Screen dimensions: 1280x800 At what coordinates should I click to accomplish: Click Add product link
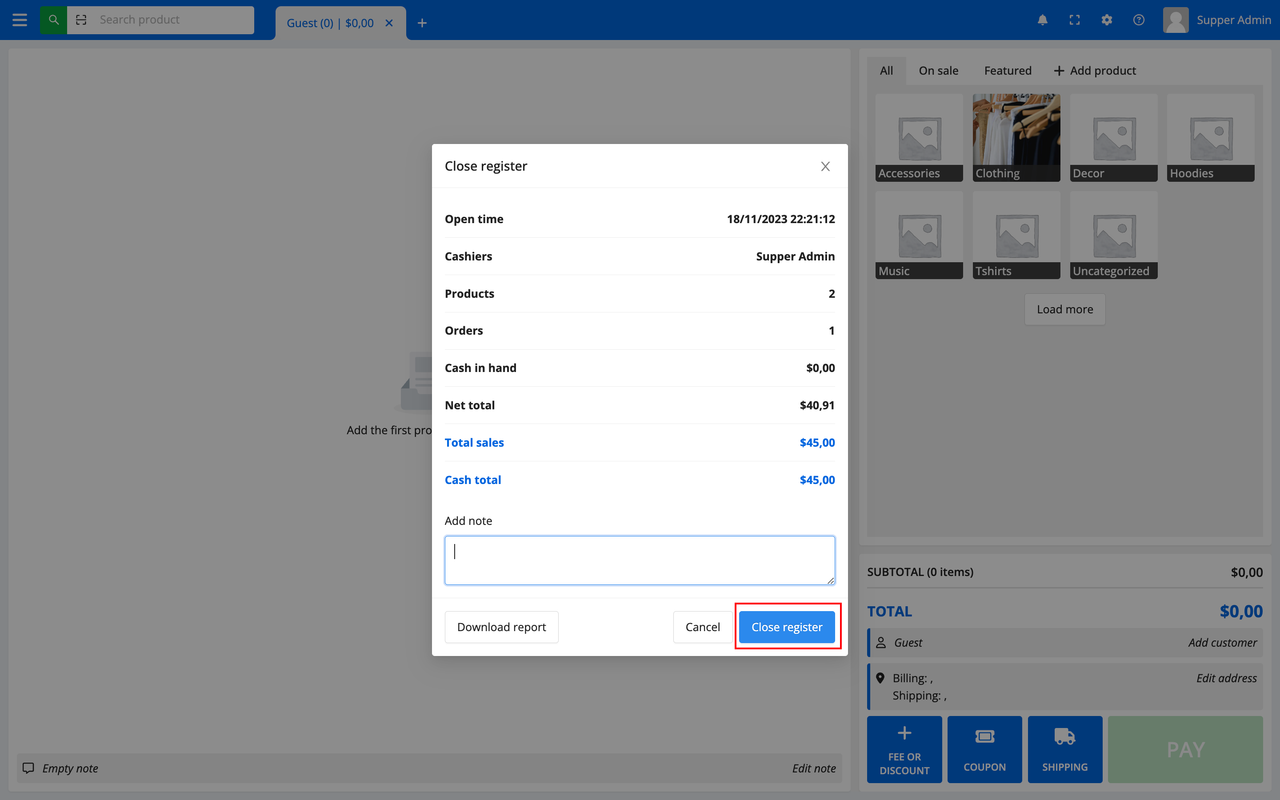(1095, 70)
